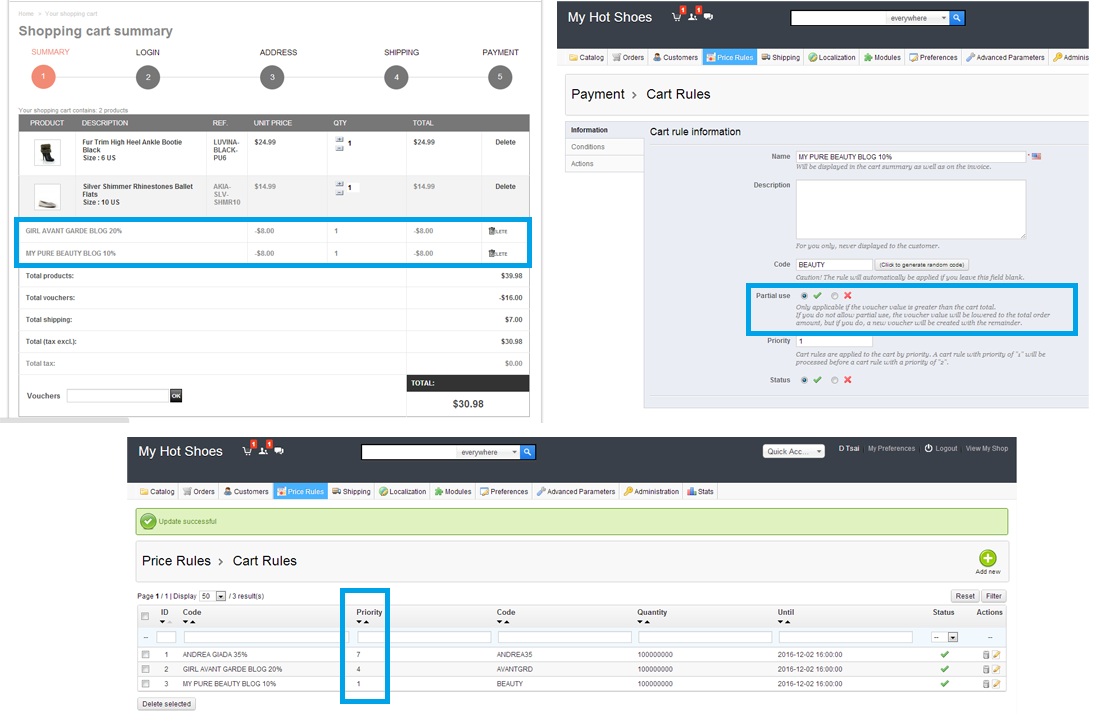Switch to the Conditions tab of the cart rule
The height and width of the screenshot is (721, 1103).
[x=604, y=147]
